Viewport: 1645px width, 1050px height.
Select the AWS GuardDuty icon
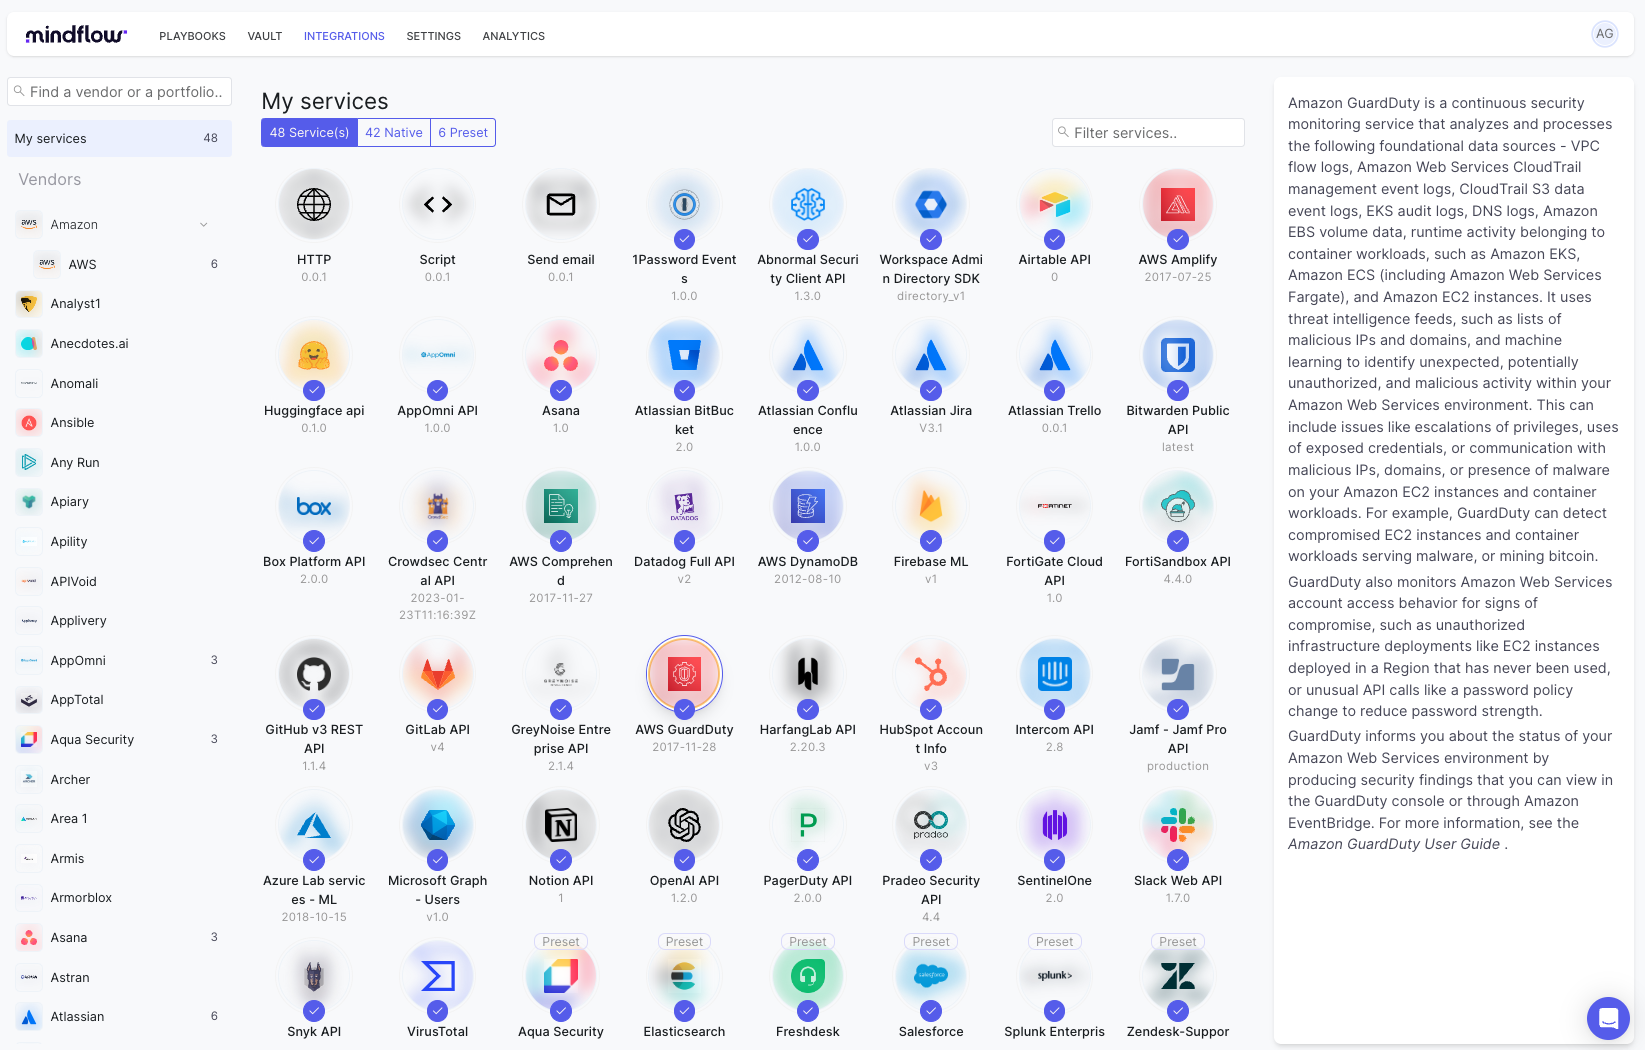(x=684, y=674)
